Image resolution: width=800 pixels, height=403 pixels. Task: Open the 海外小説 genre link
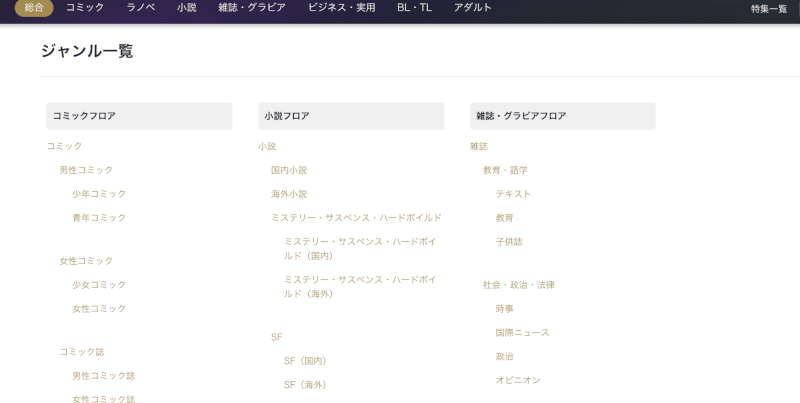[289, 194]
